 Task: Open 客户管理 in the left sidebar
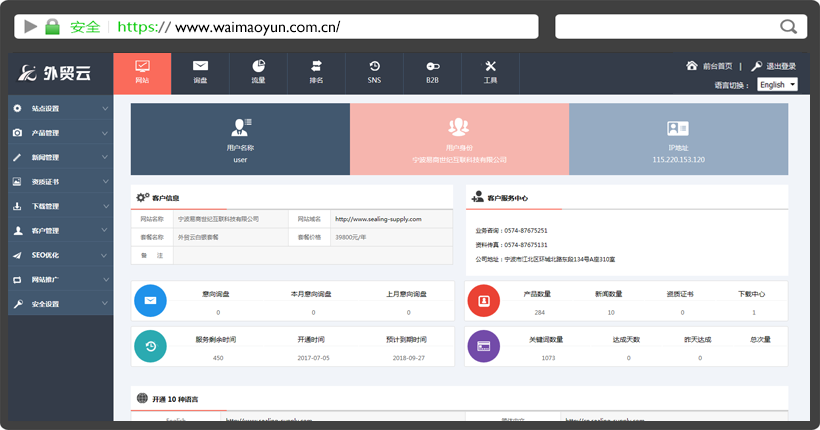(x=60, y=230)
